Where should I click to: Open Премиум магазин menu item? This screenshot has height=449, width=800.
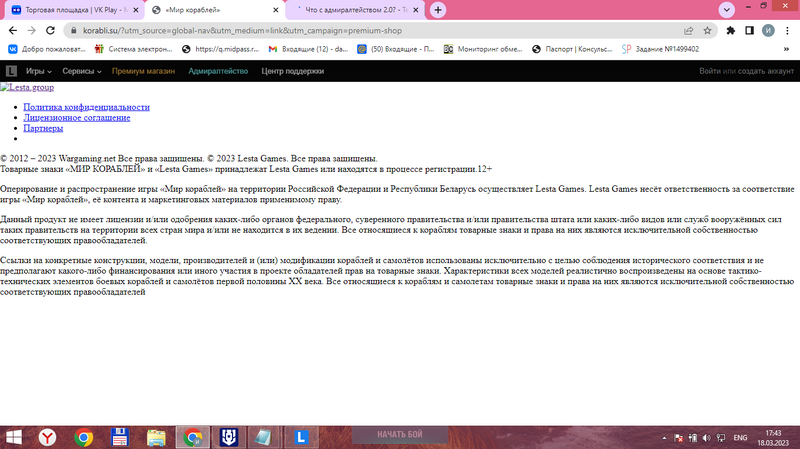pyautogui.click(x=143, y=71)
